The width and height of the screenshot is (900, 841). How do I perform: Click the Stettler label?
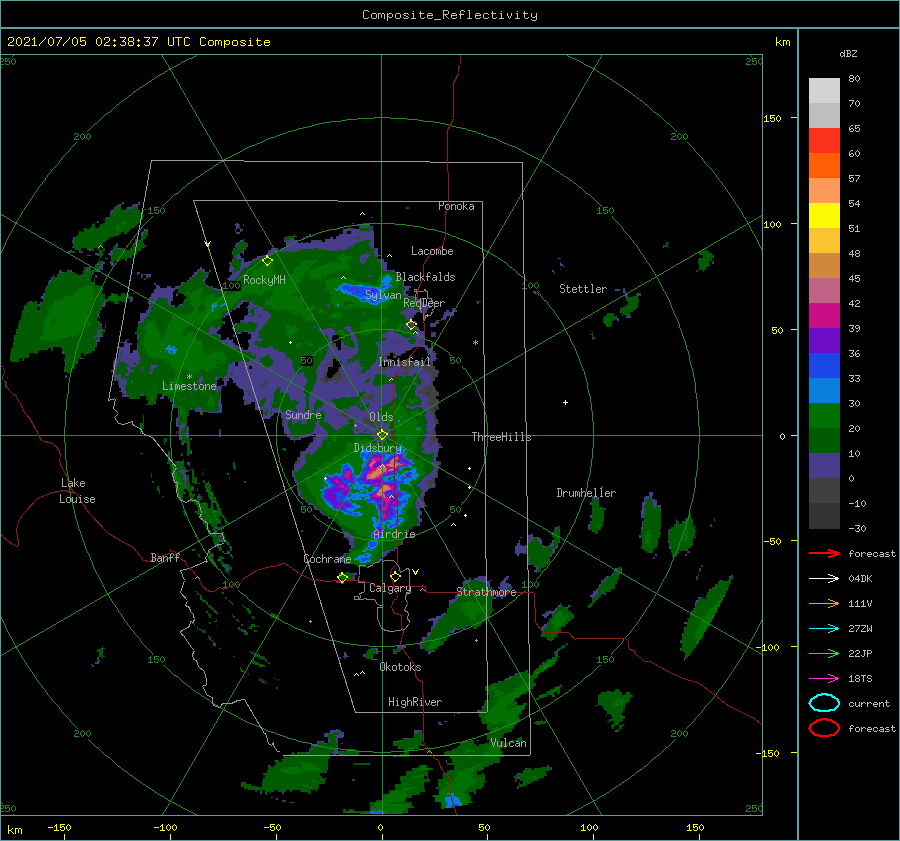coord(583,289)
